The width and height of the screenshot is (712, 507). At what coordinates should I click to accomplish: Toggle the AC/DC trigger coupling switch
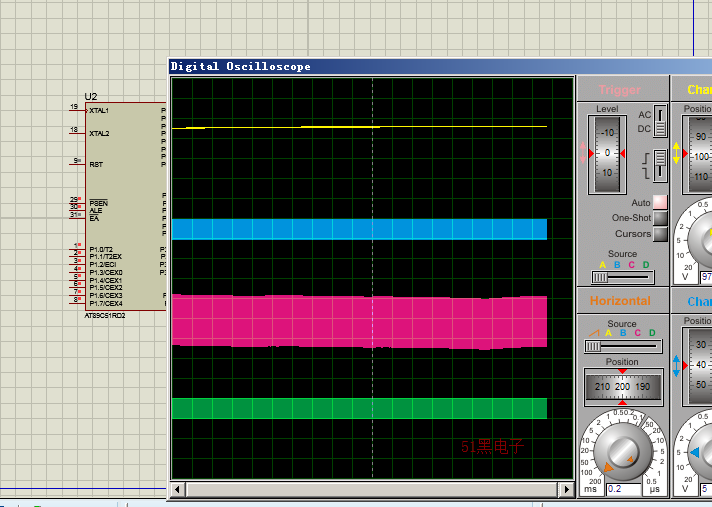(x=660, y=120)
